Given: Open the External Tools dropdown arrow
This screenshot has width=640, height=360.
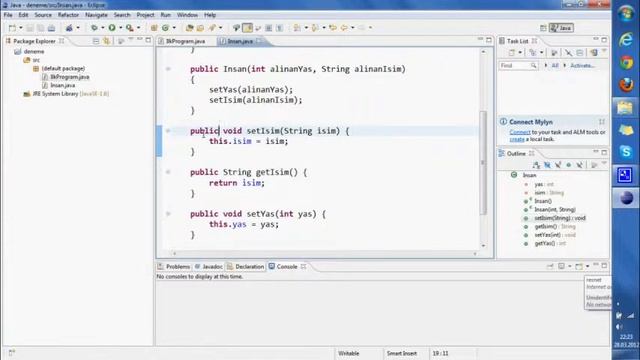Looking at the screenshot, I should (138, 28).
